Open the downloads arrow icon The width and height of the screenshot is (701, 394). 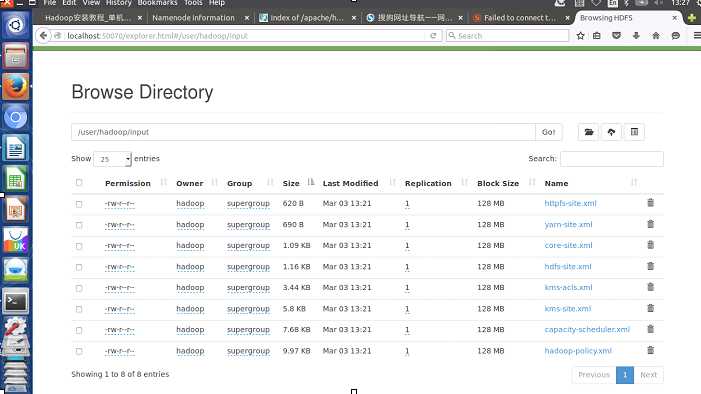coord(636,36)
